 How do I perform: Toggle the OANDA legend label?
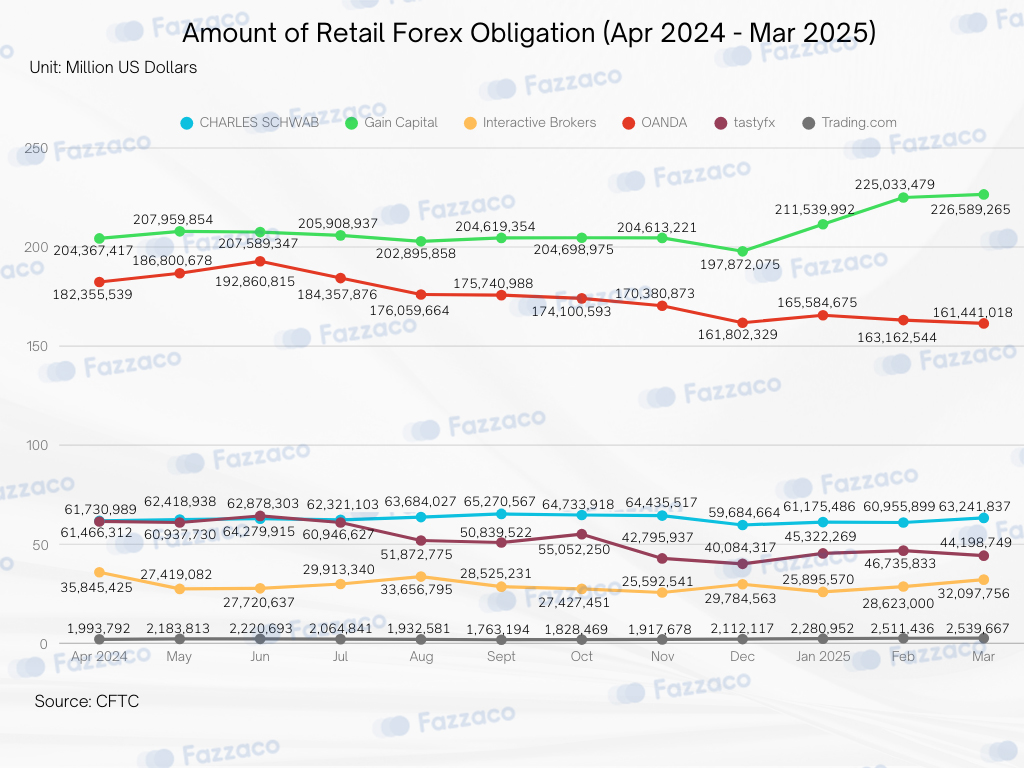click(664, 123)
